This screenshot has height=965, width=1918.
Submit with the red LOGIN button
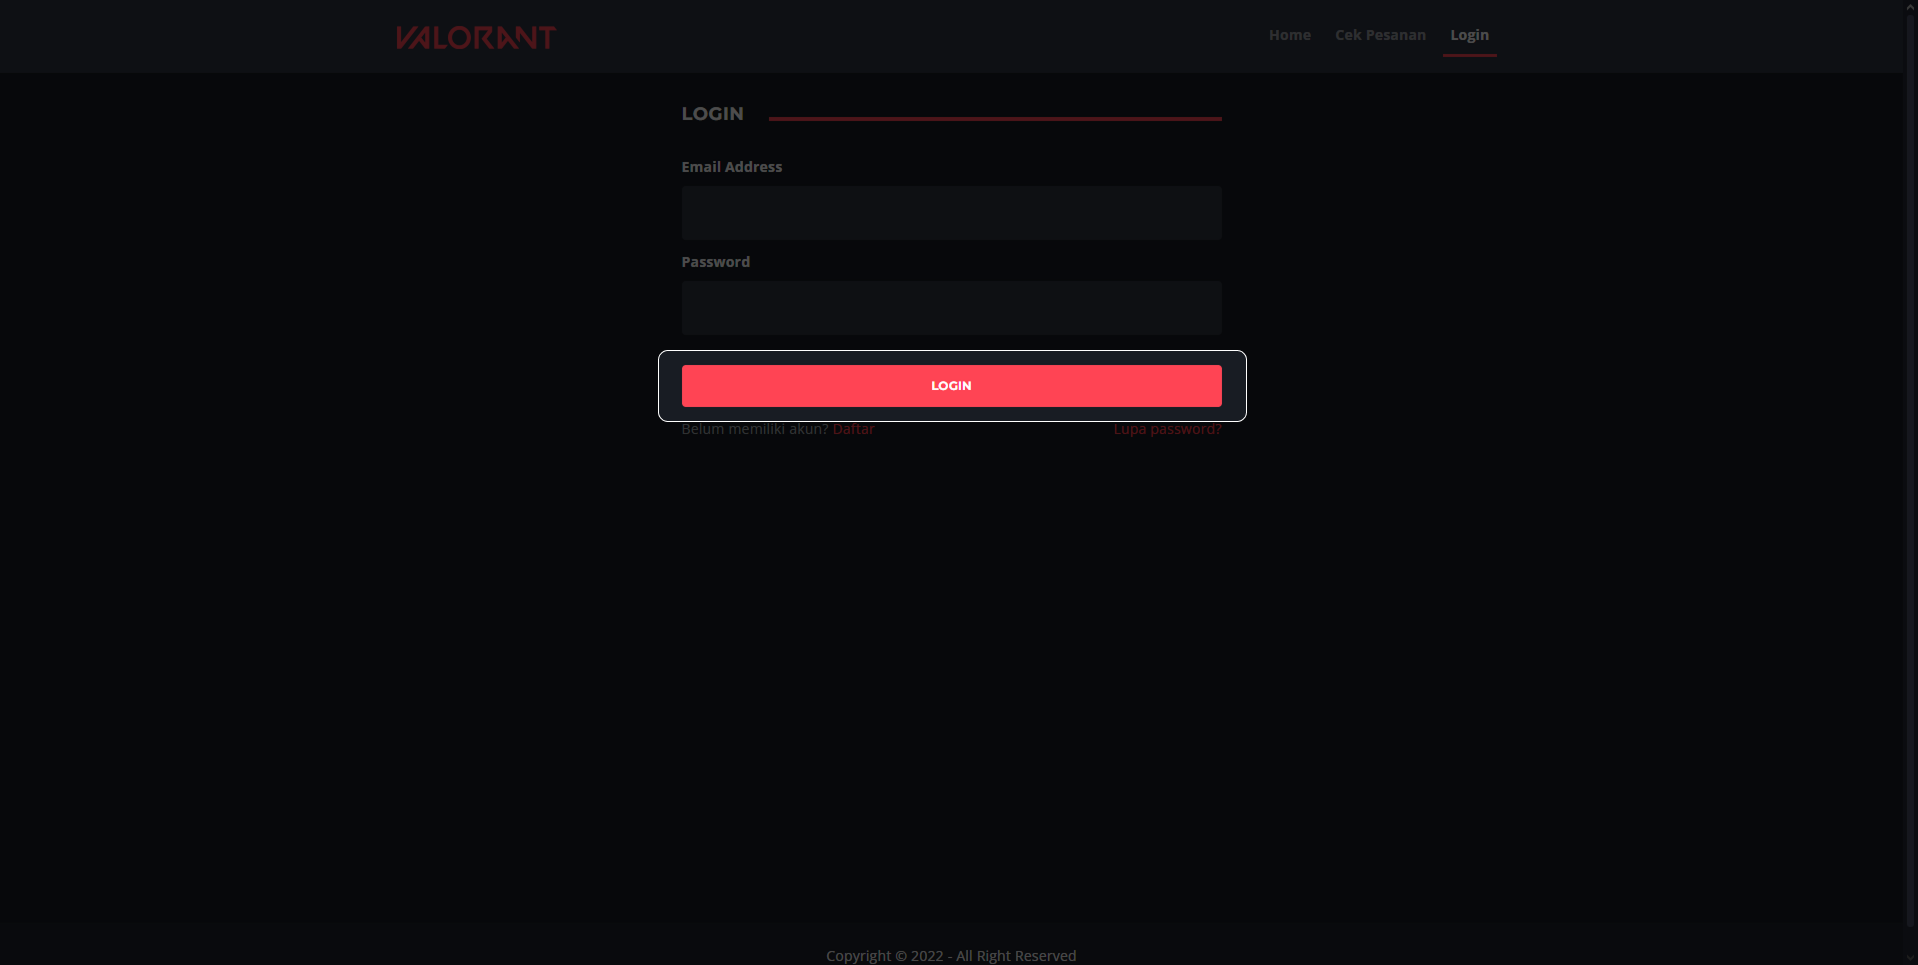[951, 386]
